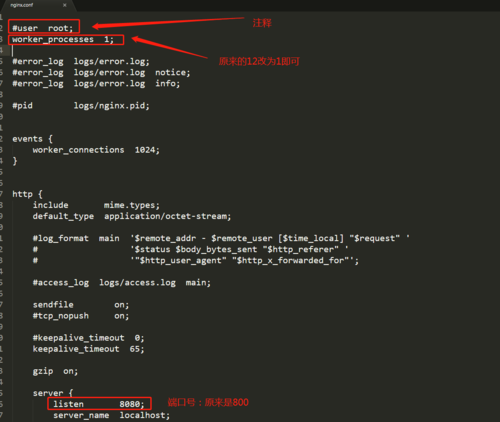Viewport: 500px width, 422px height.
Task: Place cursor on '#user root;' line
Action: 43,28
